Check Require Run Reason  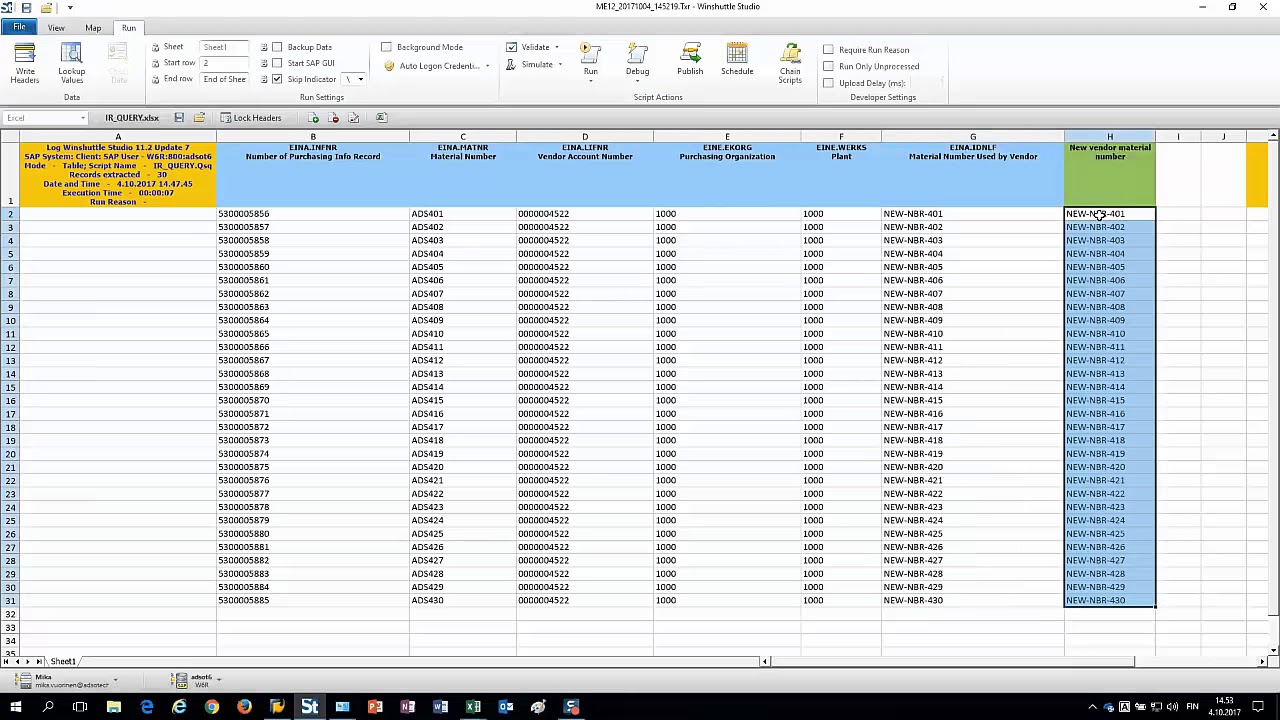pyautogui.click(x=828, y=49)
